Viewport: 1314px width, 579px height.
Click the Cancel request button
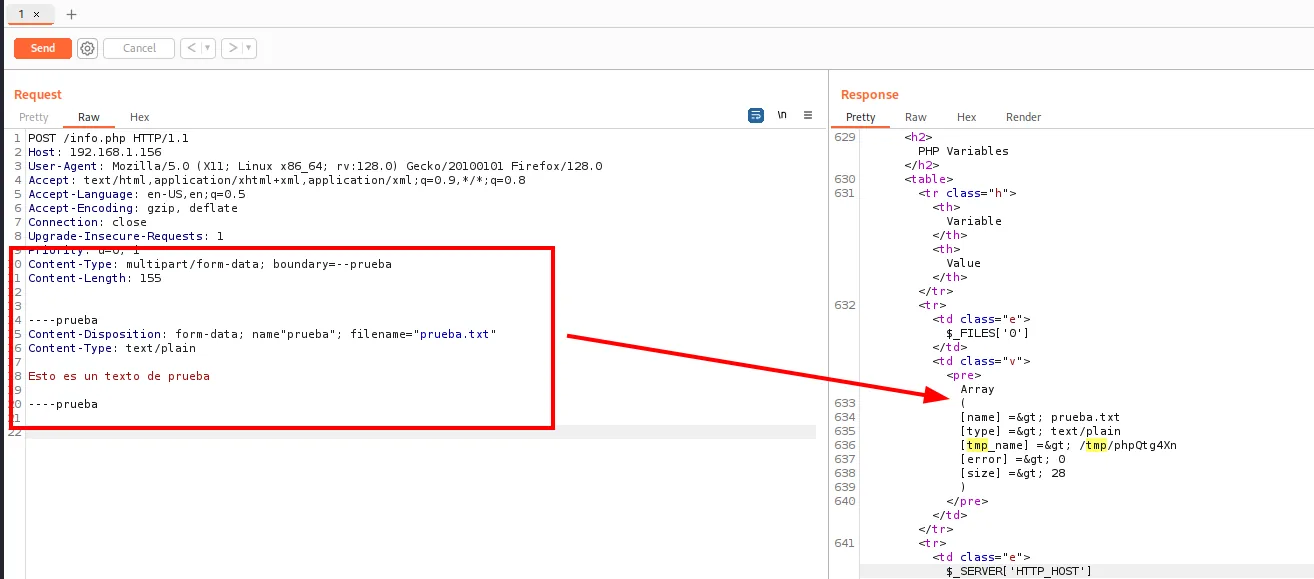[x=139, y=48]
